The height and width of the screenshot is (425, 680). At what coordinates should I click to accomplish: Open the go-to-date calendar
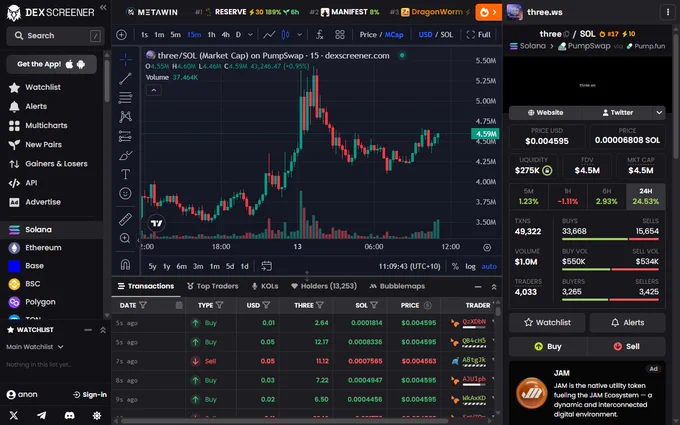click(267, 266)
